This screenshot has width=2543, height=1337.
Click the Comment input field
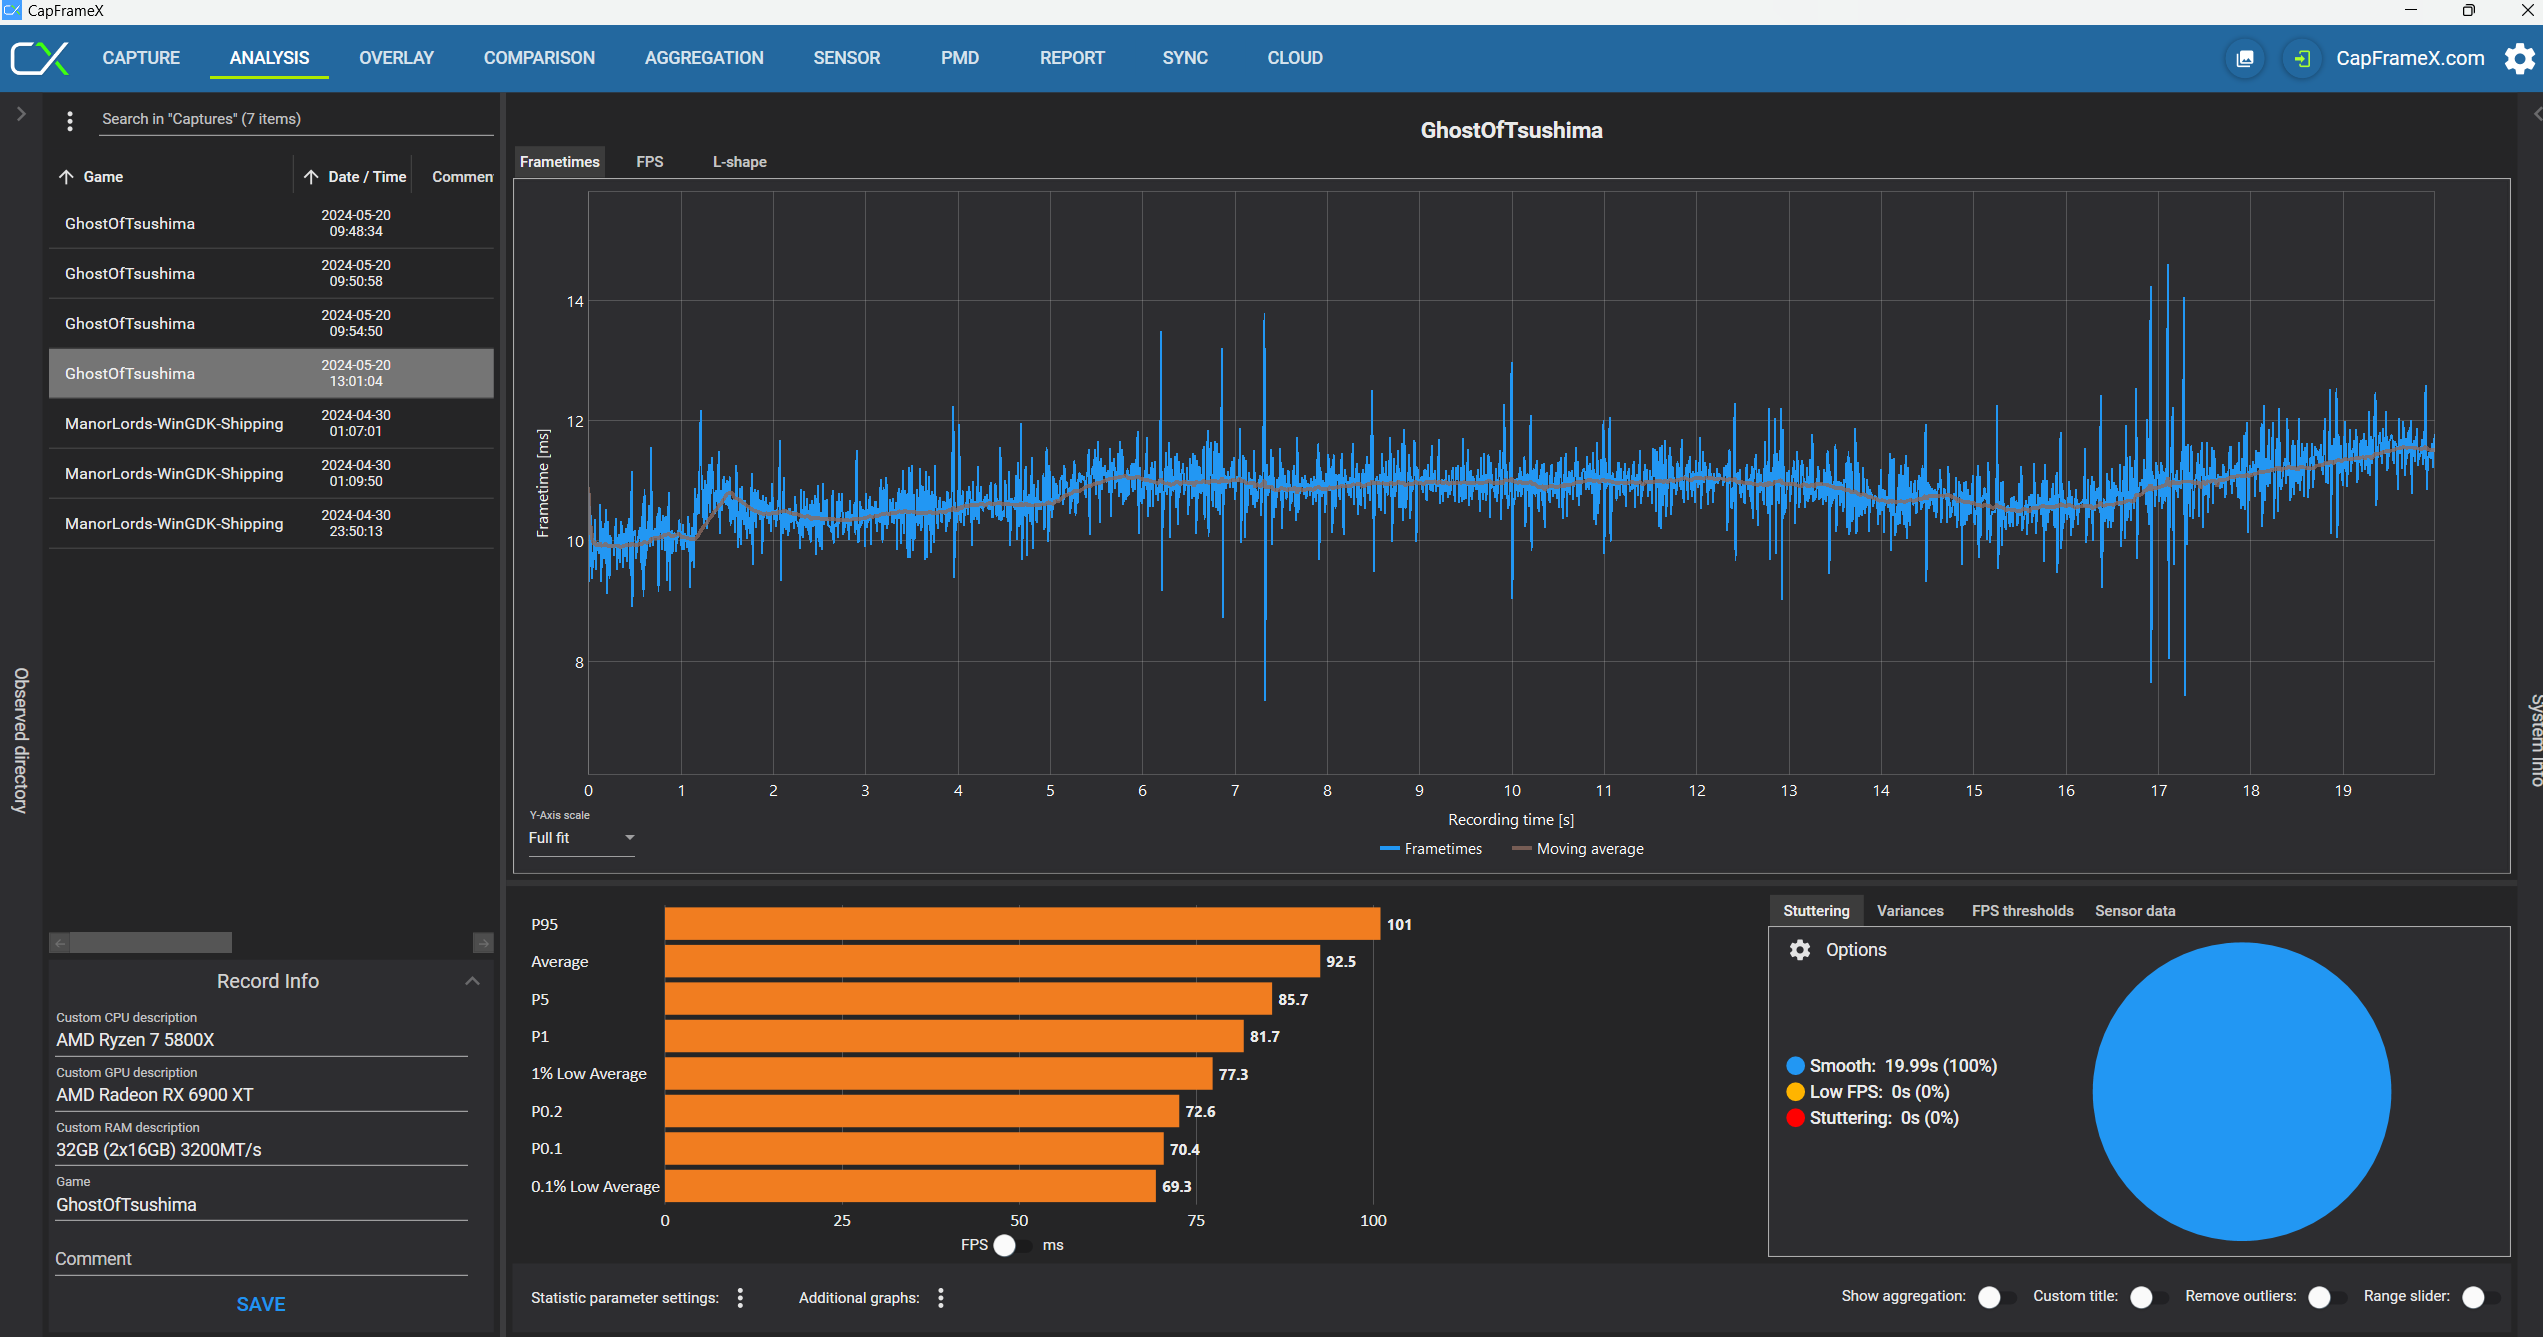click(x=261, y=1259)
